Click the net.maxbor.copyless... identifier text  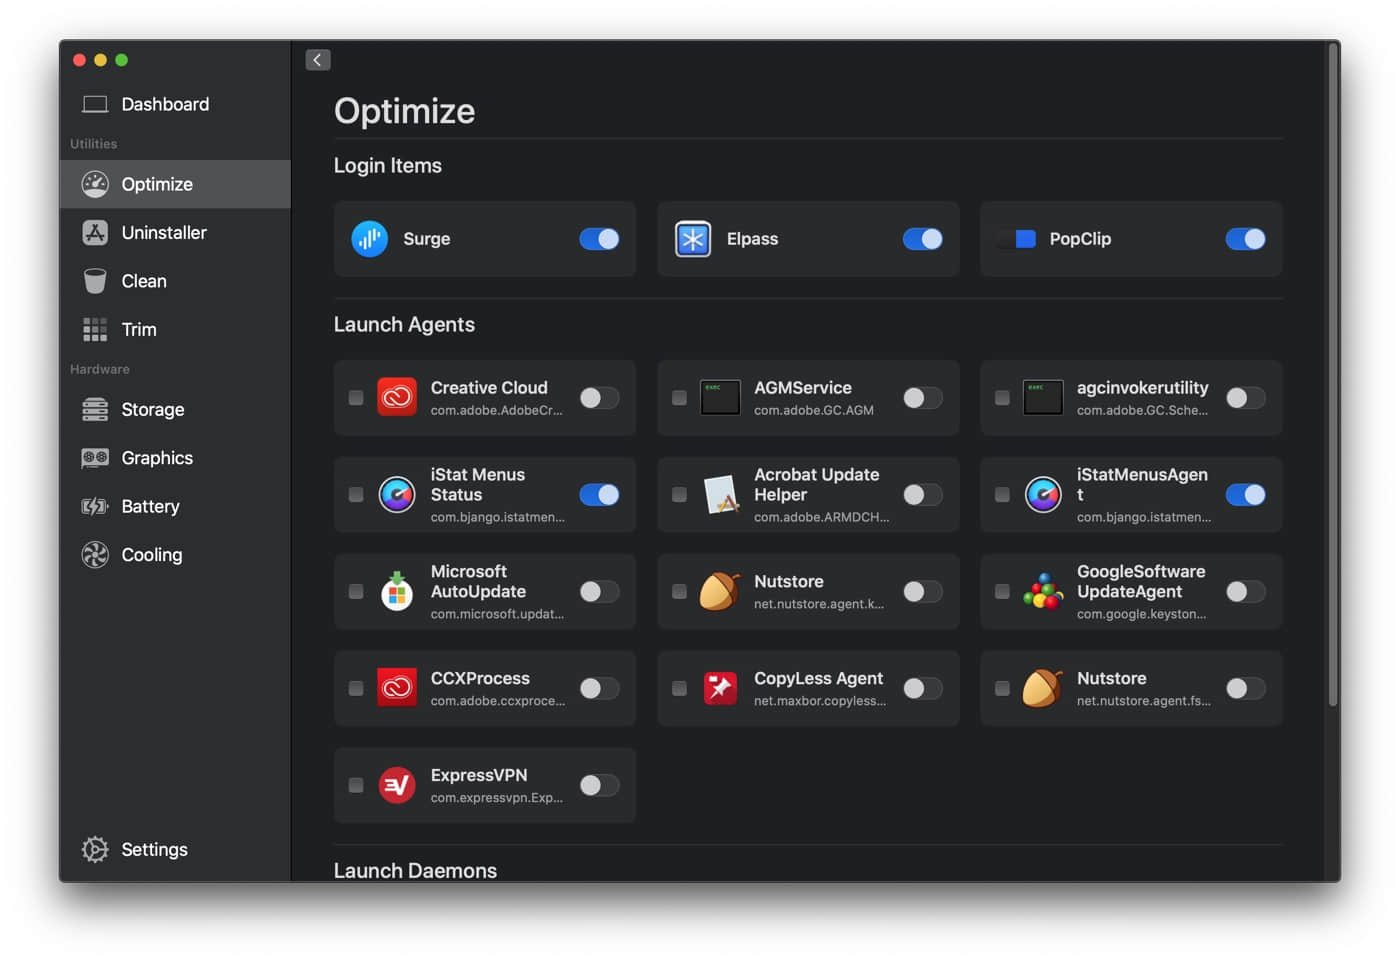[820, 701]
